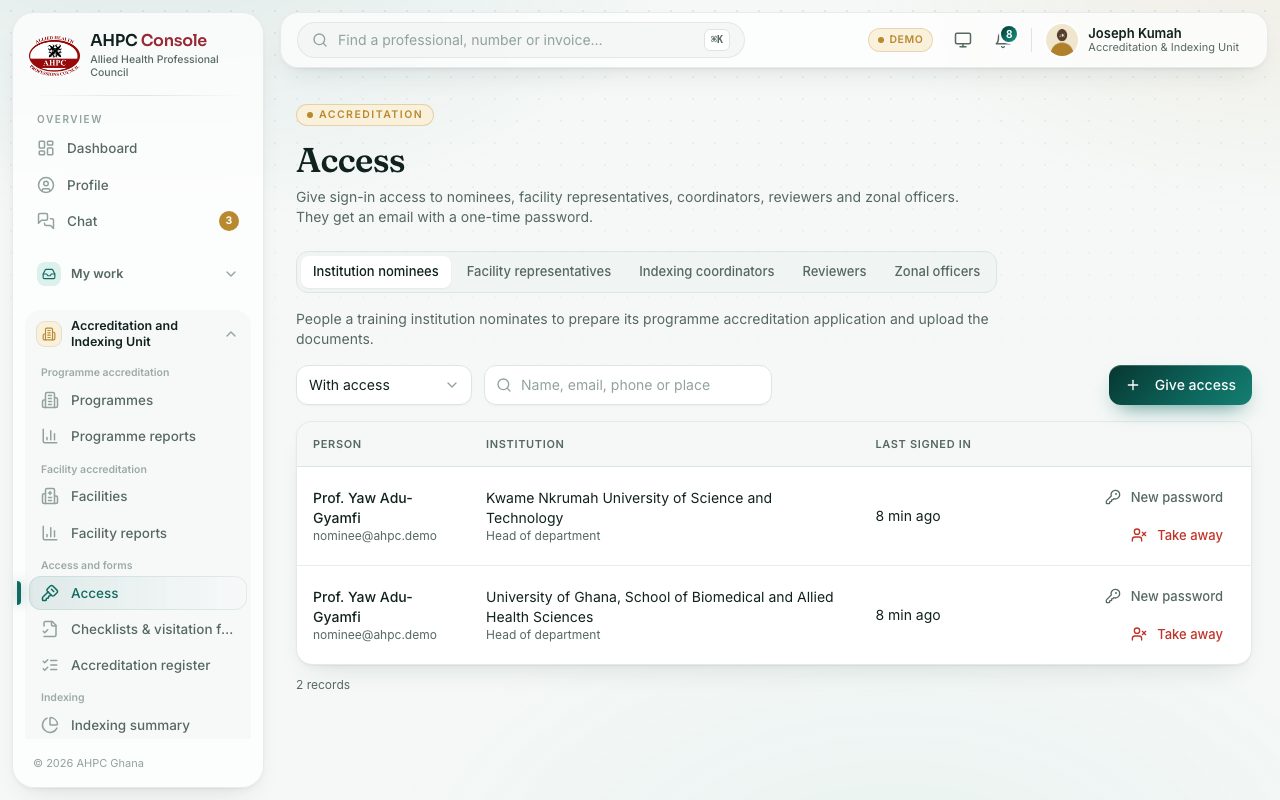
Task: Open the Profile sidebar item
Action: click(x=138, y=185)
